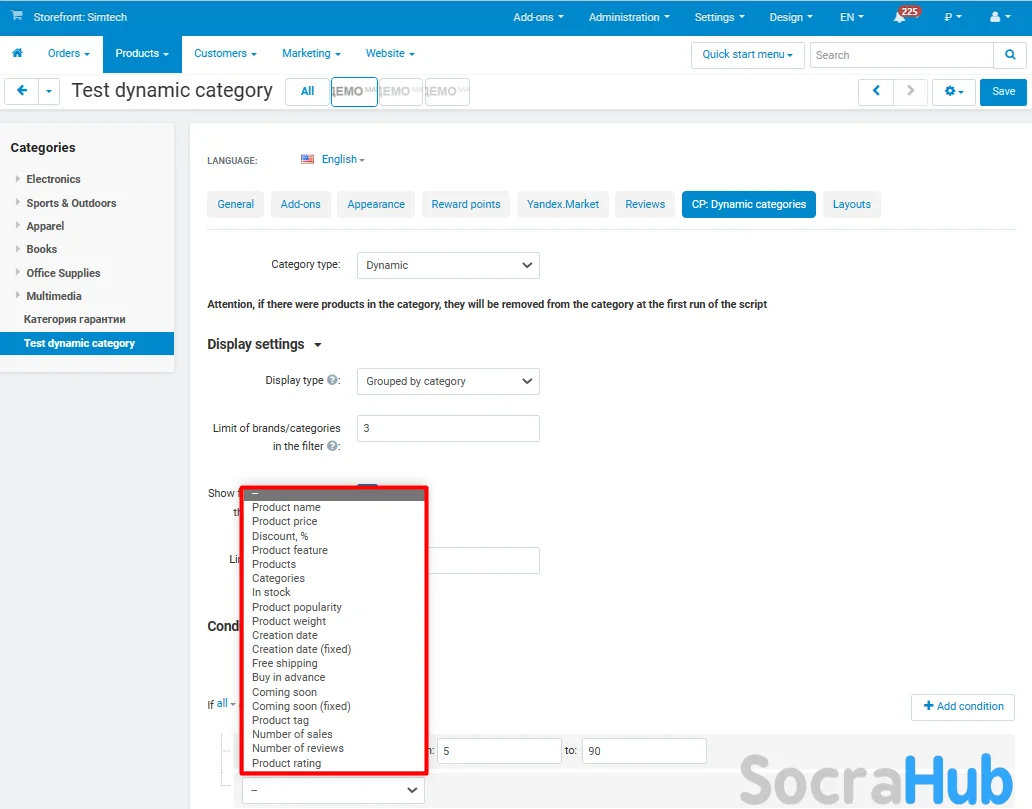1032x809 pixels.
Task: Go to next category arrow
Action: tap(910, 91)
